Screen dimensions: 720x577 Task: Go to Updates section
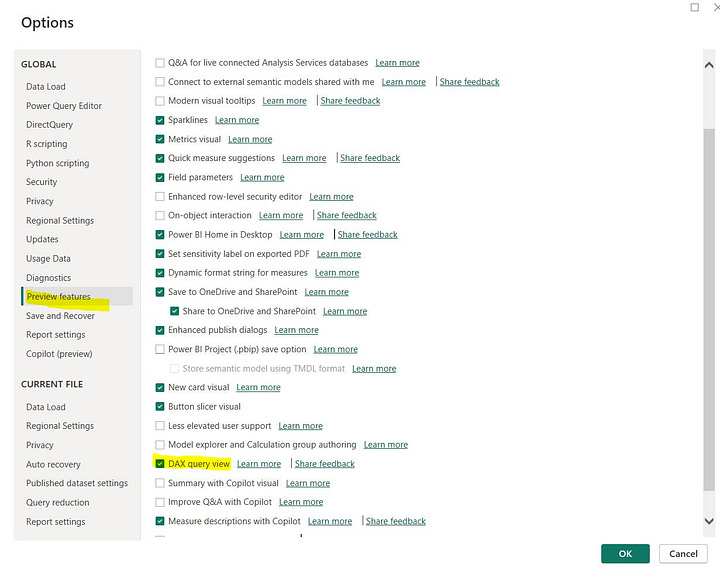[x=42, y=239]
